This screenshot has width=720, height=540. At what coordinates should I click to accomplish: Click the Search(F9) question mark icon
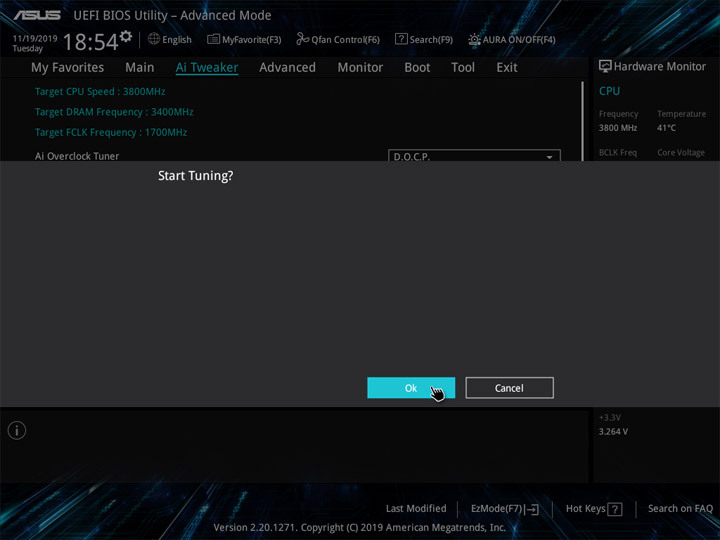coord(401,39)
